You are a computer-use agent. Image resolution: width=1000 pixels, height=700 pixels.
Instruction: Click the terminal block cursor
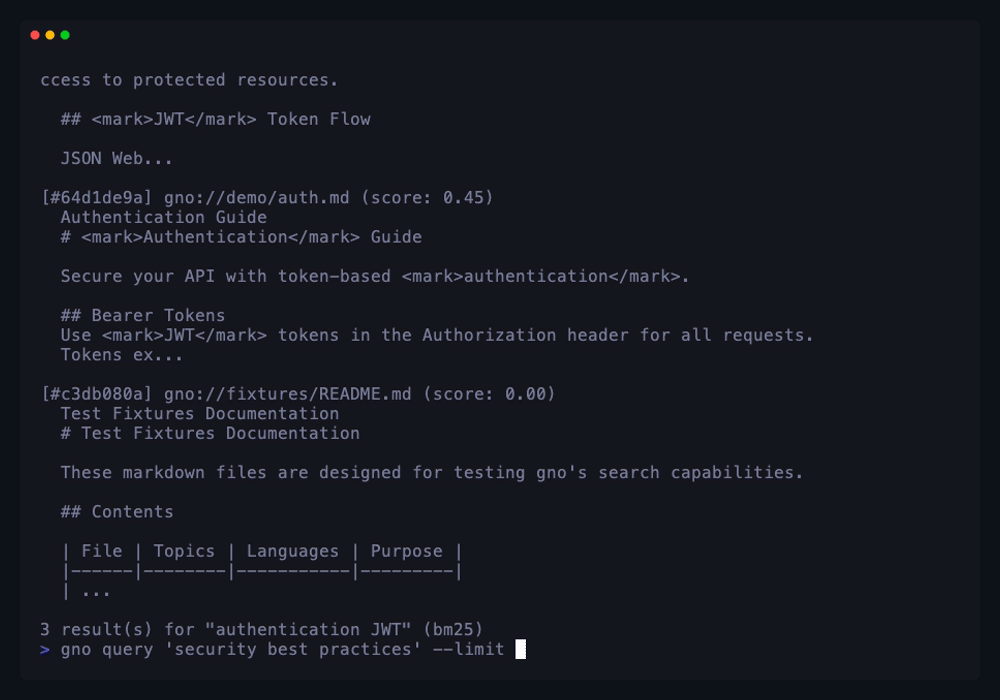tap(521, 650)
